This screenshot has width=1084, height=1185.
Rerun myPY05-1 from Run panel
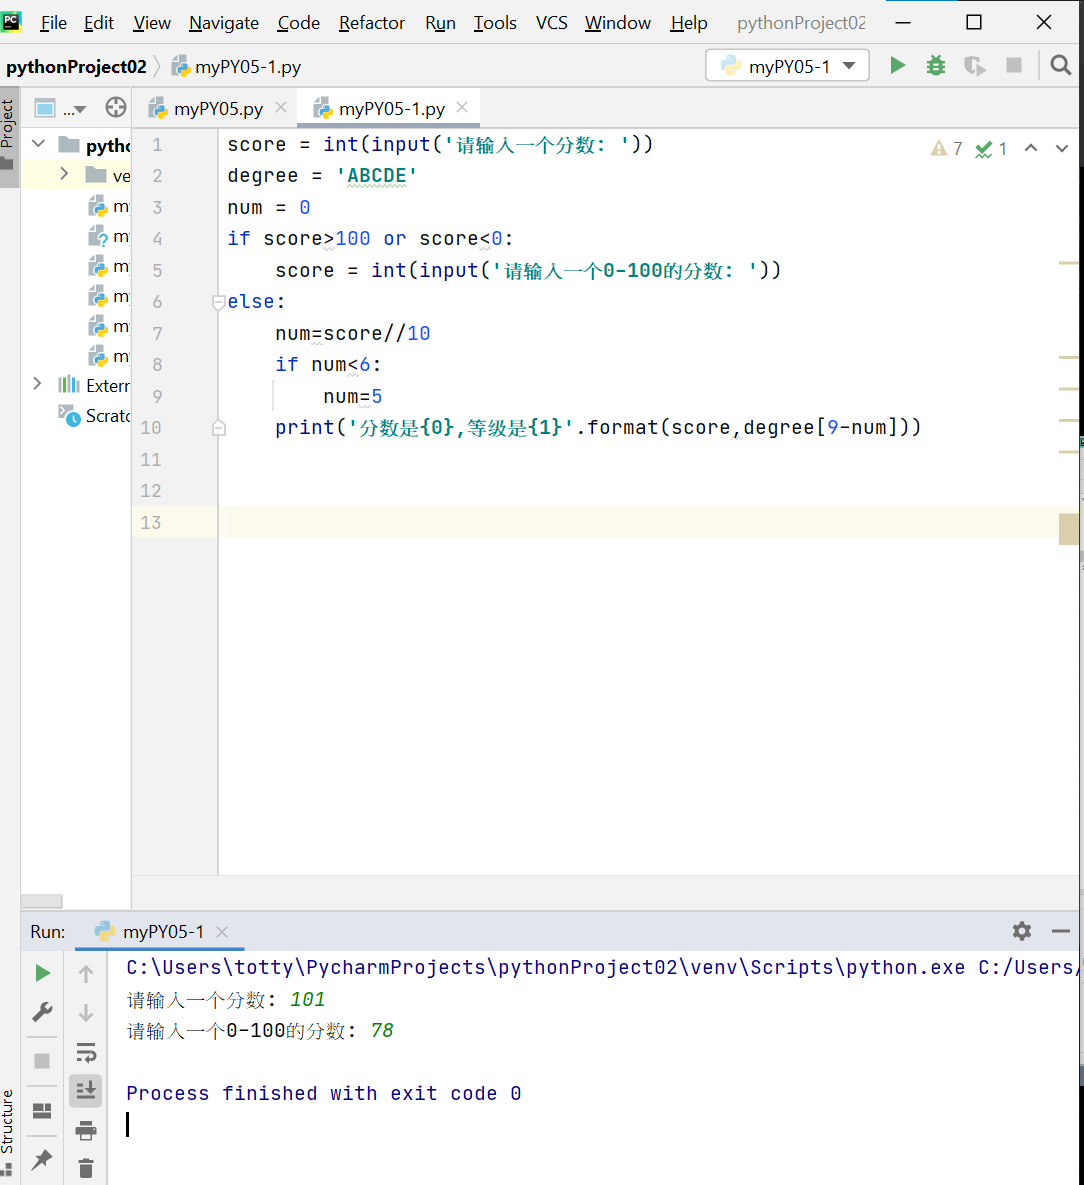43,973
